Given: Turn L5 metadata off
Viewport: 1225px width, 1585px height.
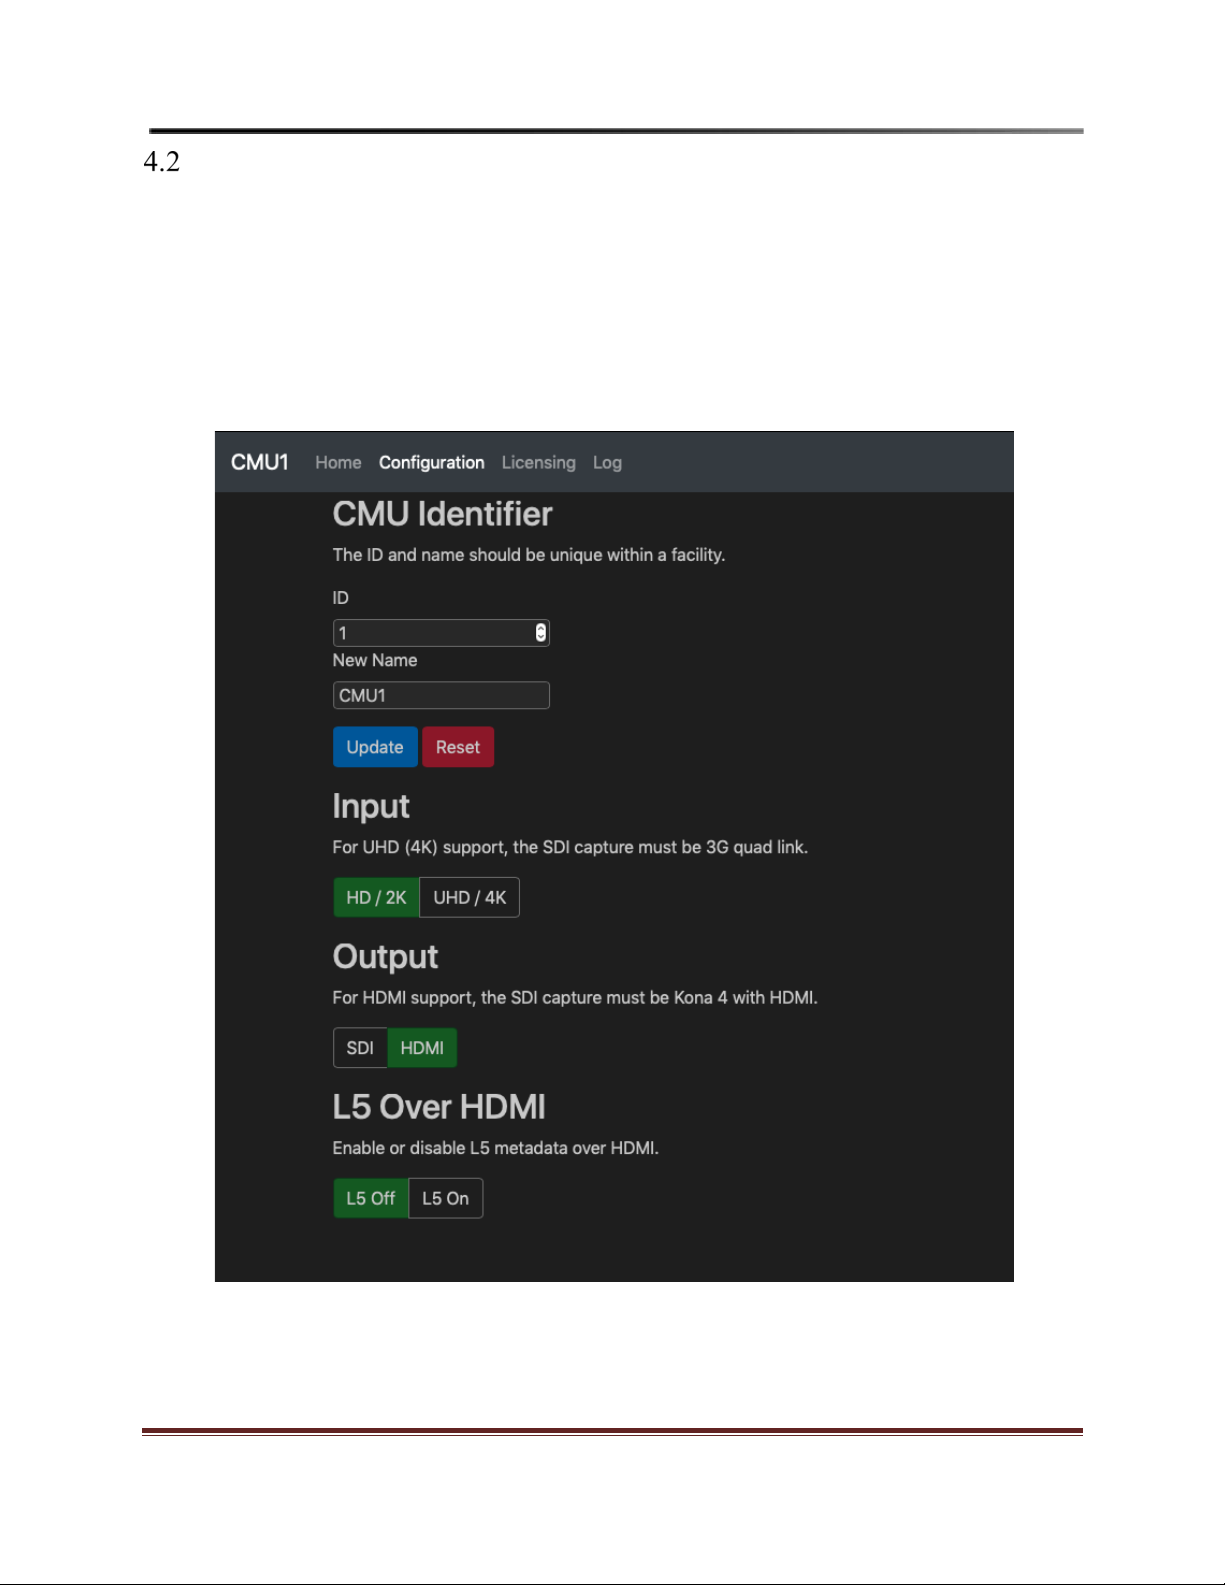Looking at the screenshot, I should (371, 1198).
